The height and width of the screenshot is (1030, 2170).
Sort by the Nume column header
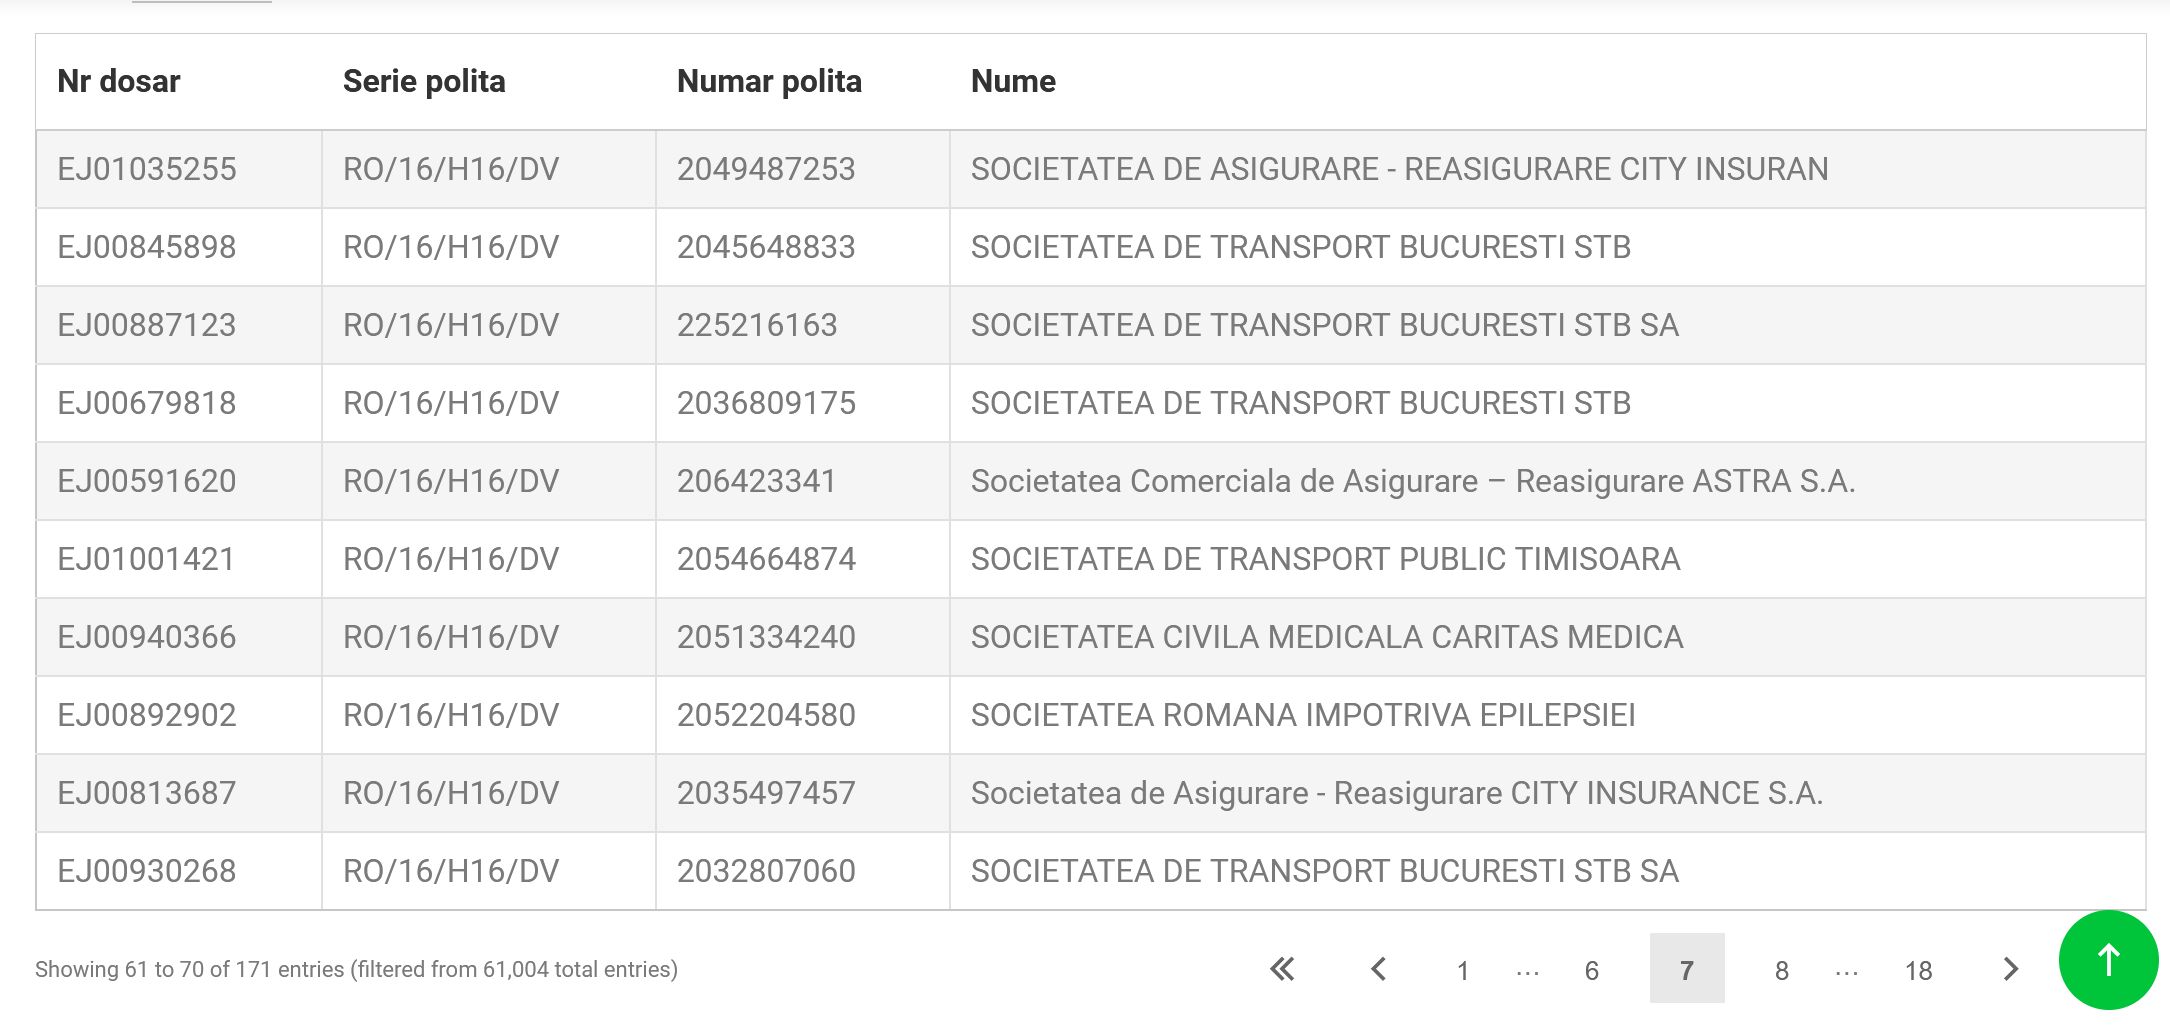point(1013,81)
